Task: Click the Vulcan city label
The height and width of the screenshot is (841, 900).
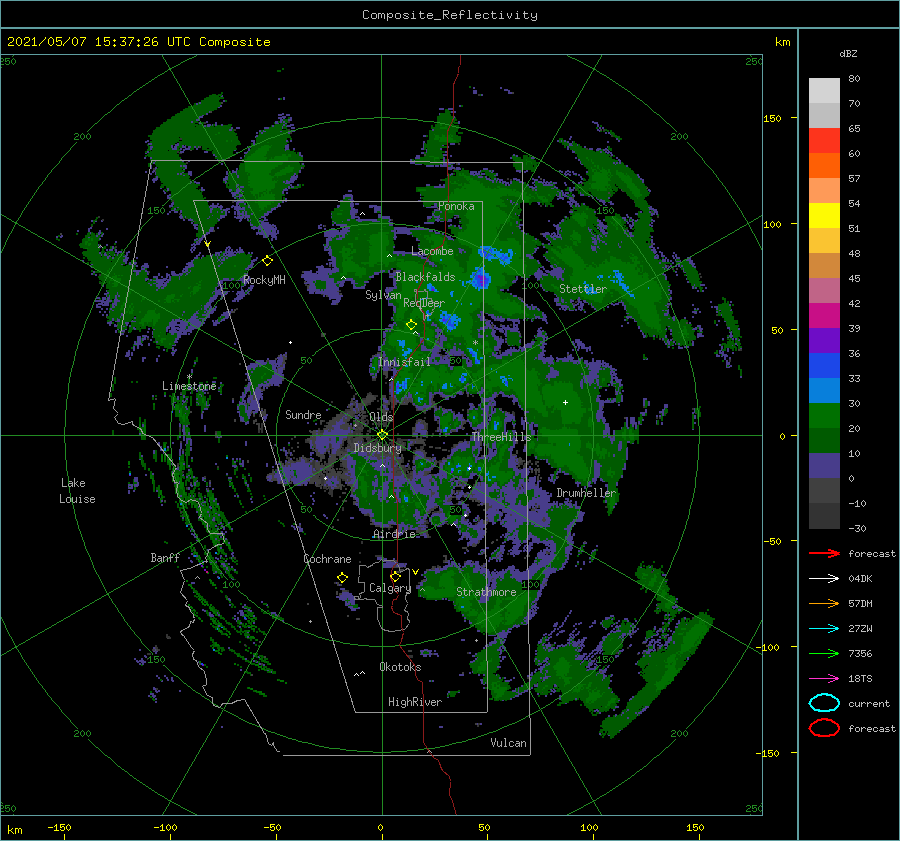Action: [x=509, y=743]
